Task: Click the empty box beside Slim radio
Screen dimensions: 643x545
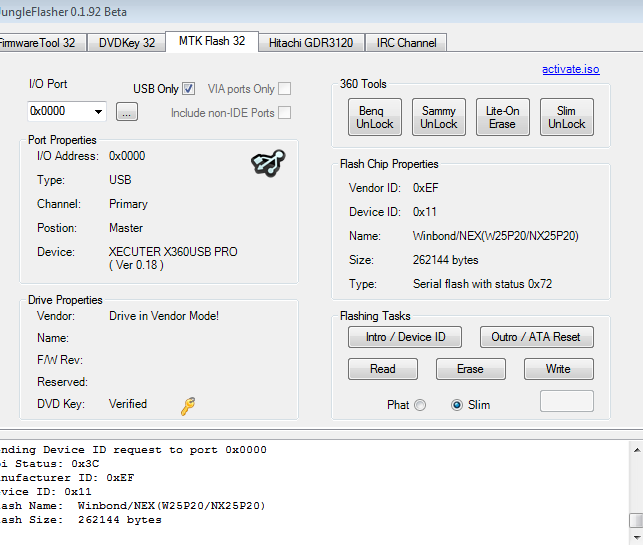Action: tap(567, 401)
